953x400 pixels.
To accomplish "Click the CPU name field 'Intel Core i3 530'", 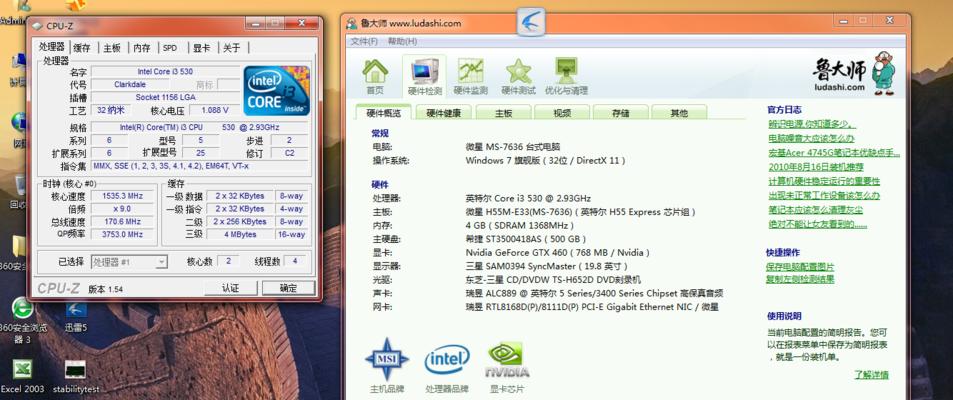I will click(x=165, y=72).
